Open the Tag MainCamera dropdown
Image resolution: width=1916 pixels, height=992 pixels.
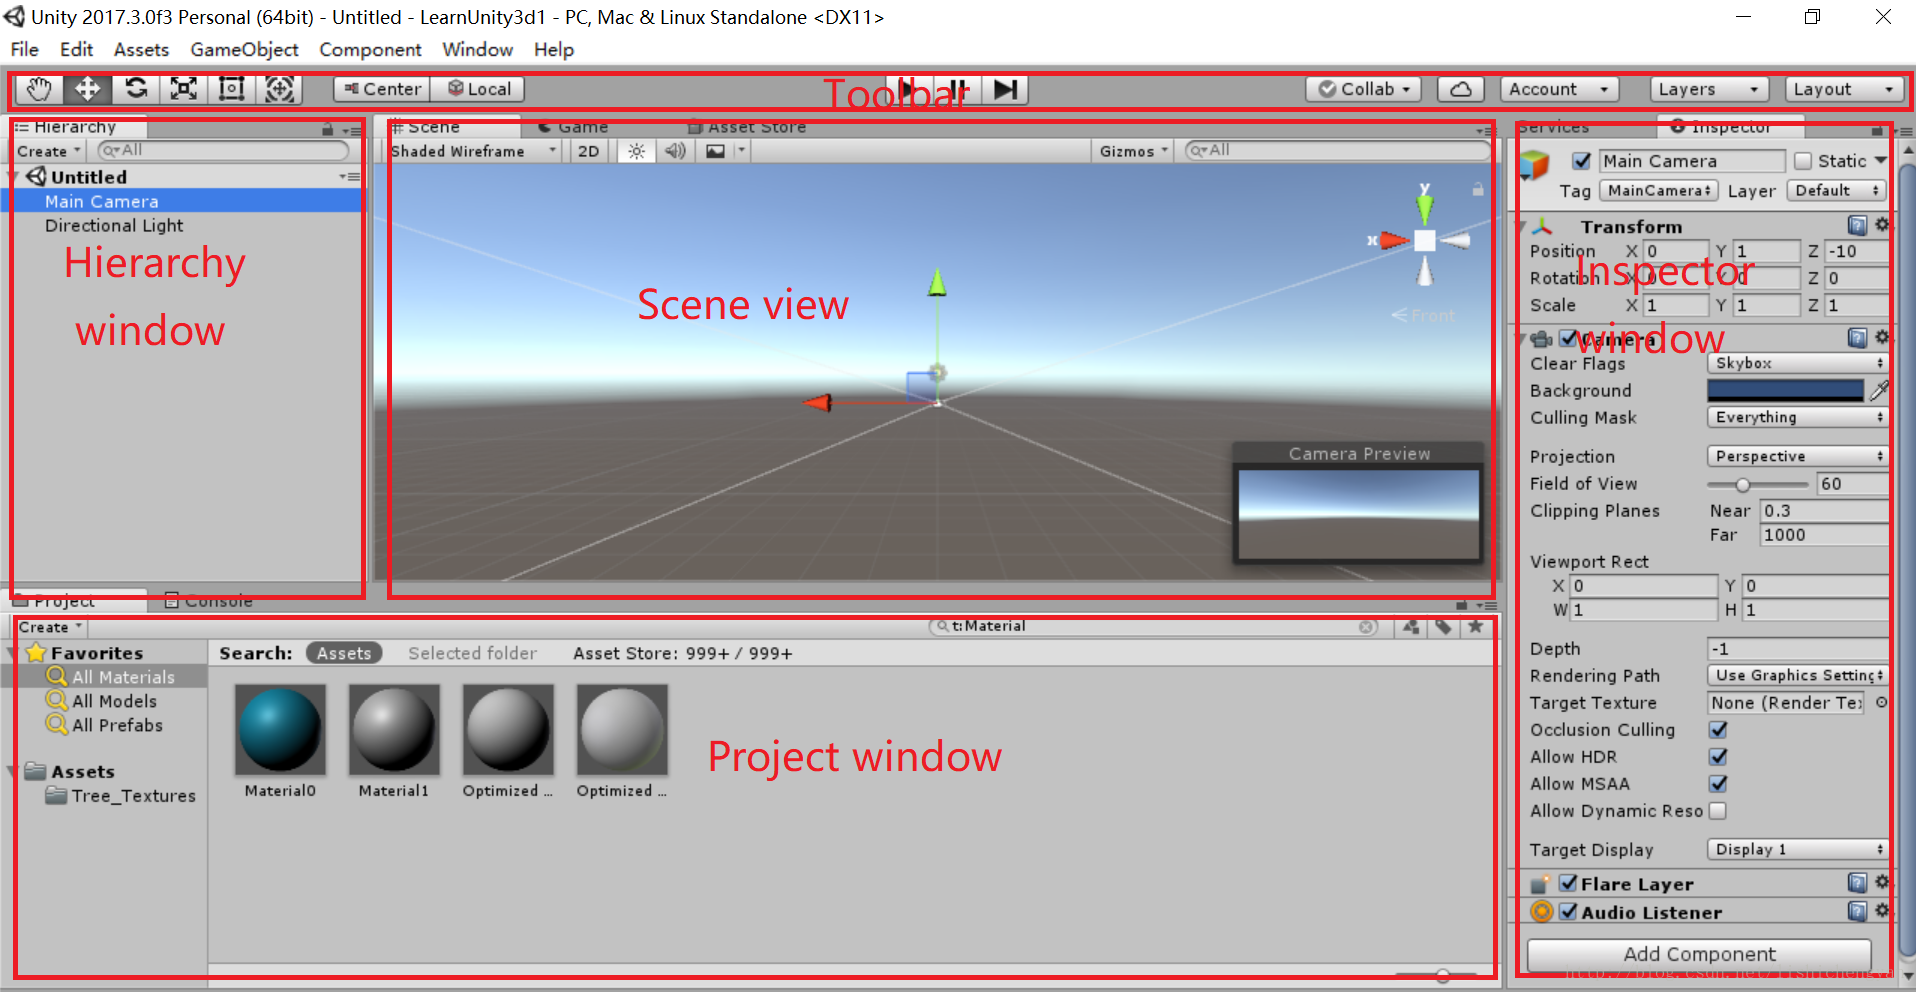click(1658, 190)
